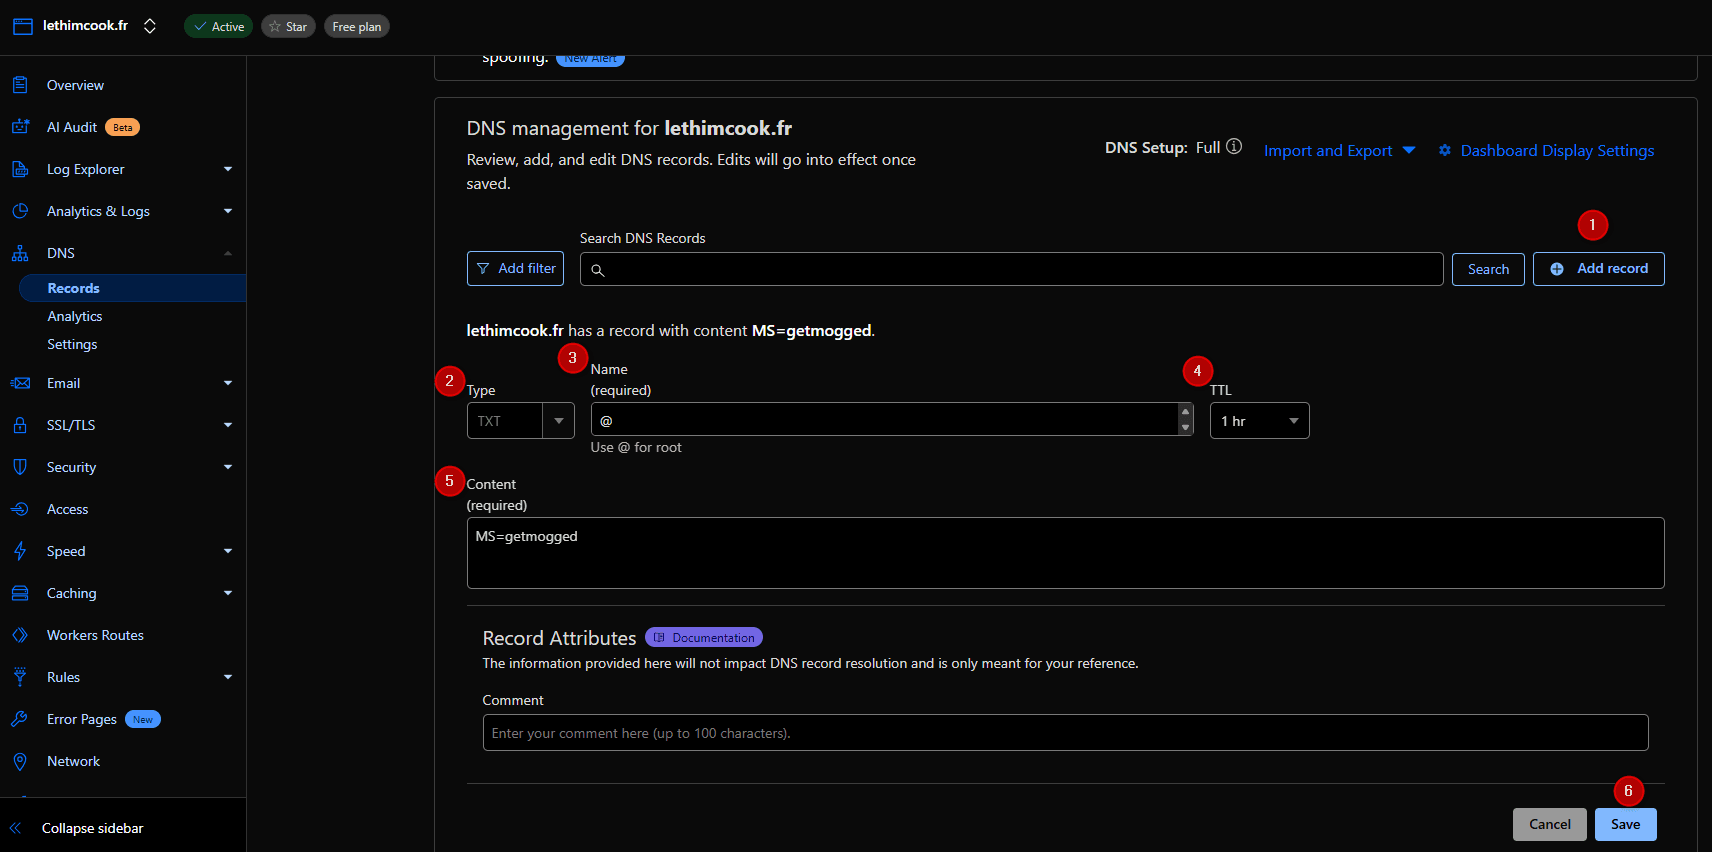Open DNS Settings submenu item
The width and height of the screenshot is (1712, 852).
click(x=72, y=344)
